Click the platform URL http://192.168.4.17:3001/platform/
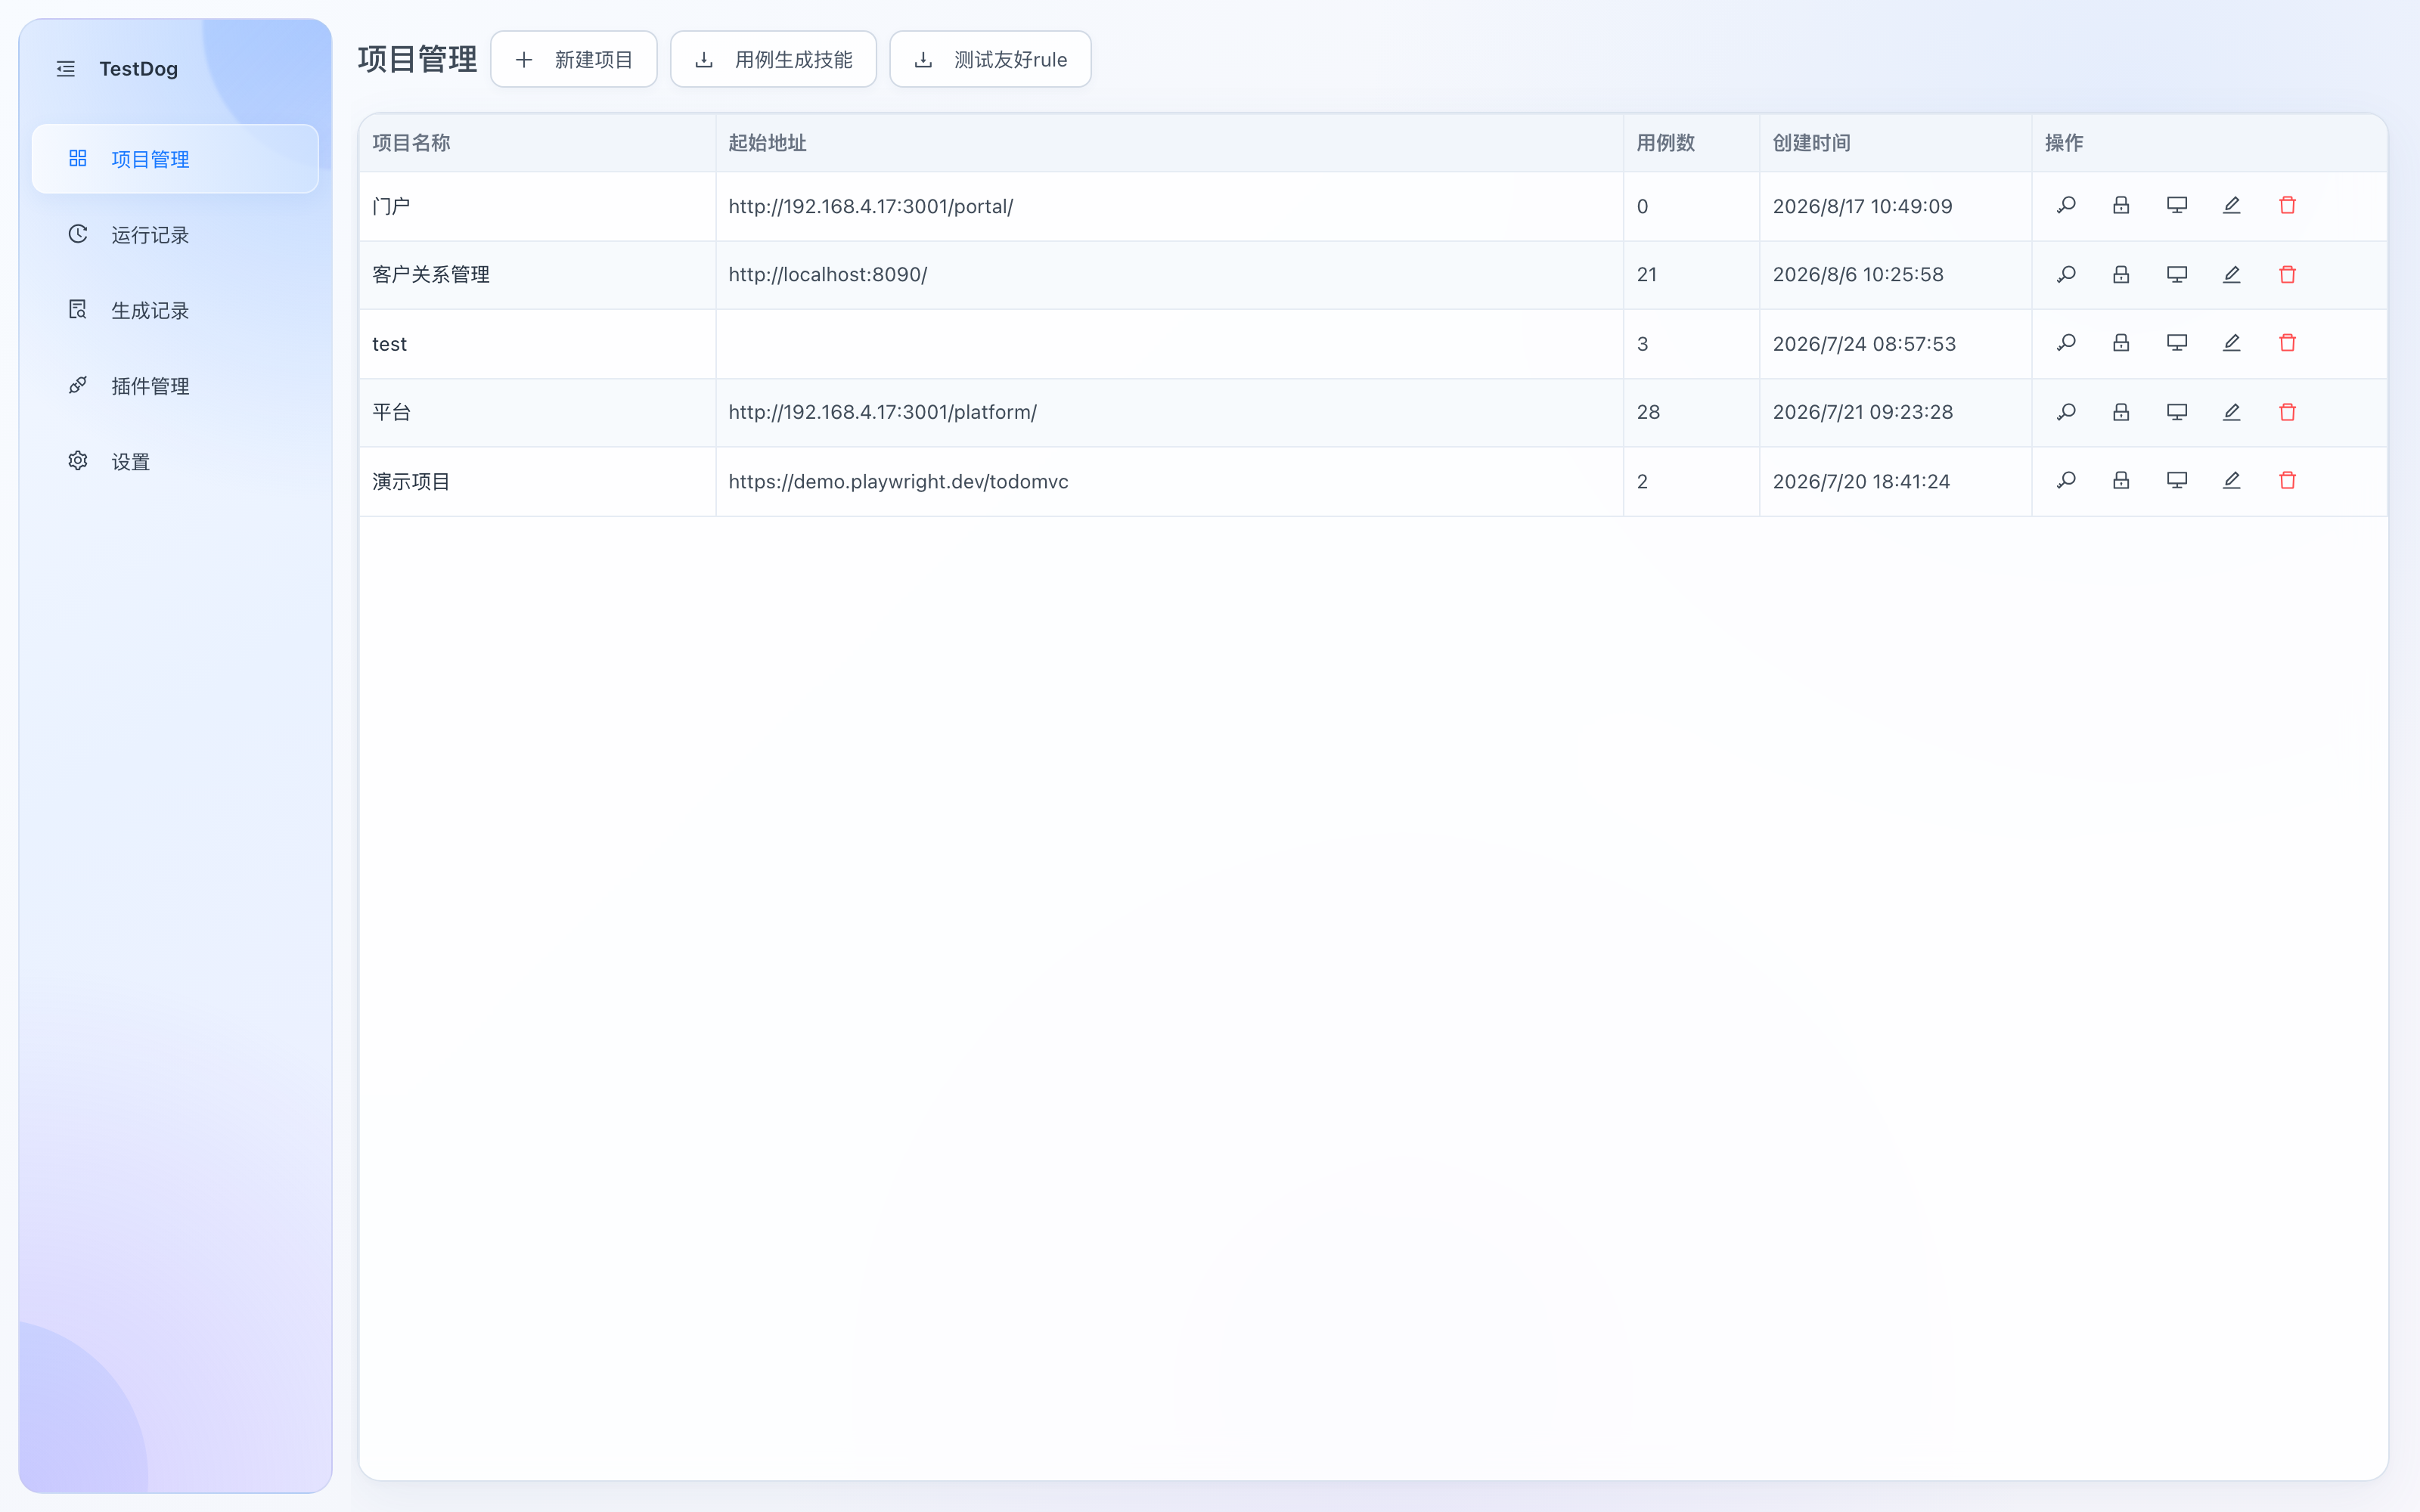 tap(883, 412)
